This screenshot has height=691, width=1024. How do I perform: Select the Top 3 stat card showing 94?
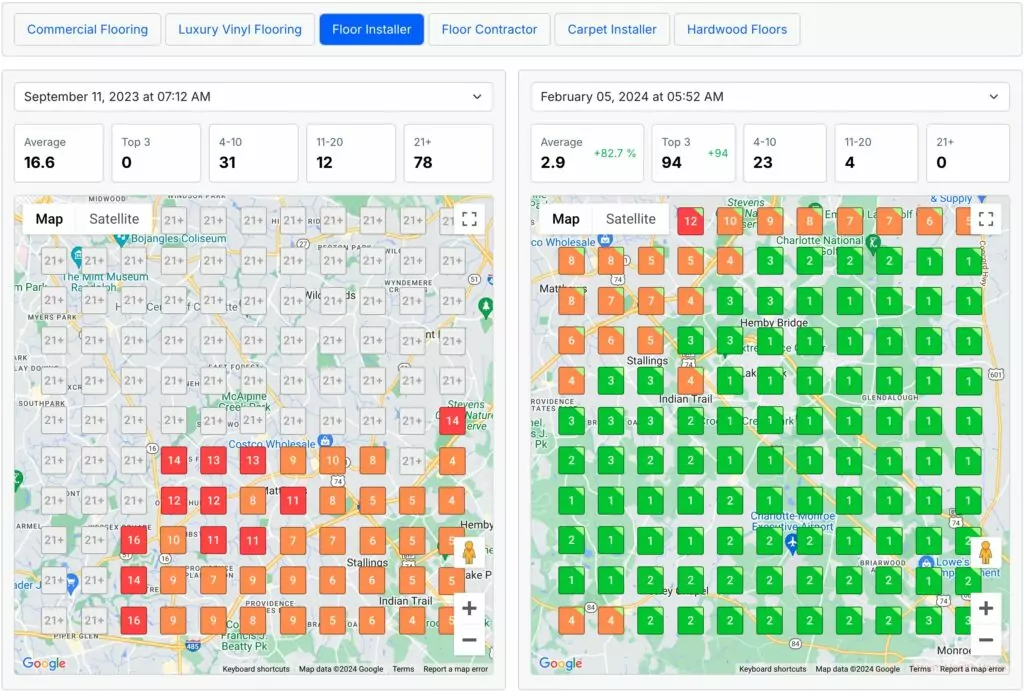point(693,152)
